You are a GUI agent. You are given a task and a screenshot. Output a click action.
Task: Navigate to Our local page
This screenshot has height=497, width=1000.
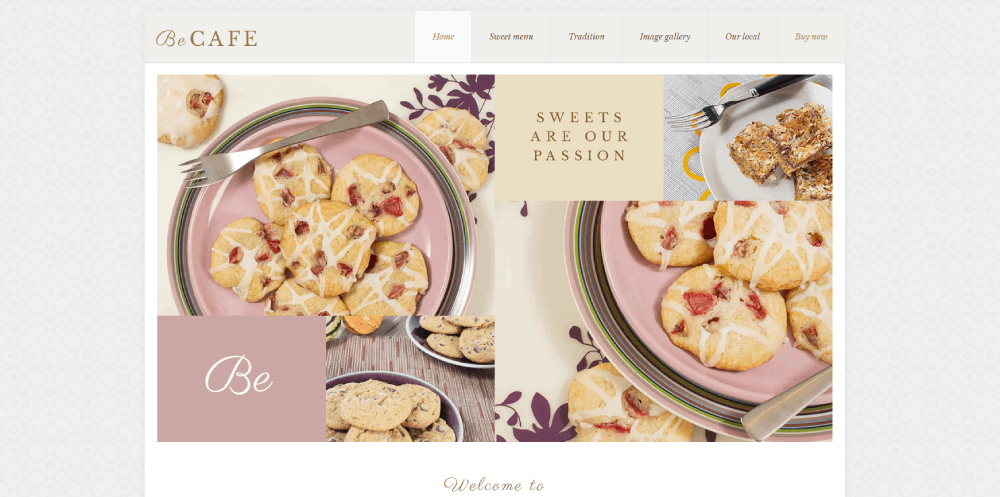pos(742,36)
